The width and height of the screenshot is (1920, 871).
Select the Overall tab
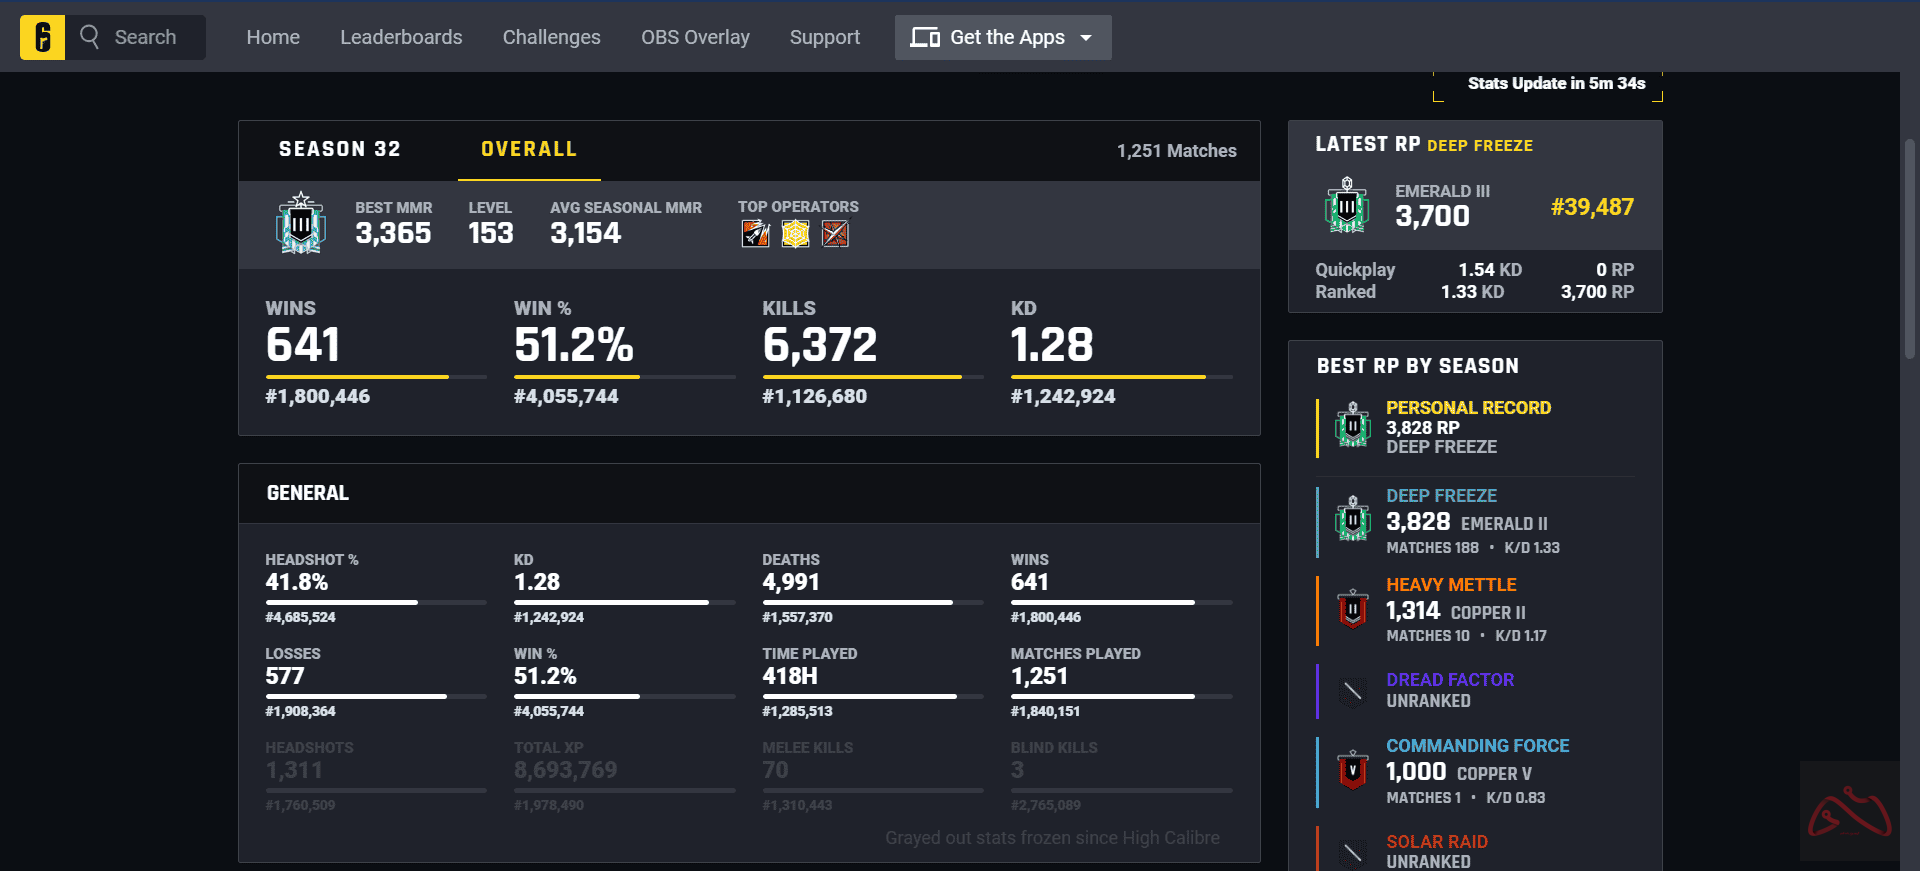[529, 149]
